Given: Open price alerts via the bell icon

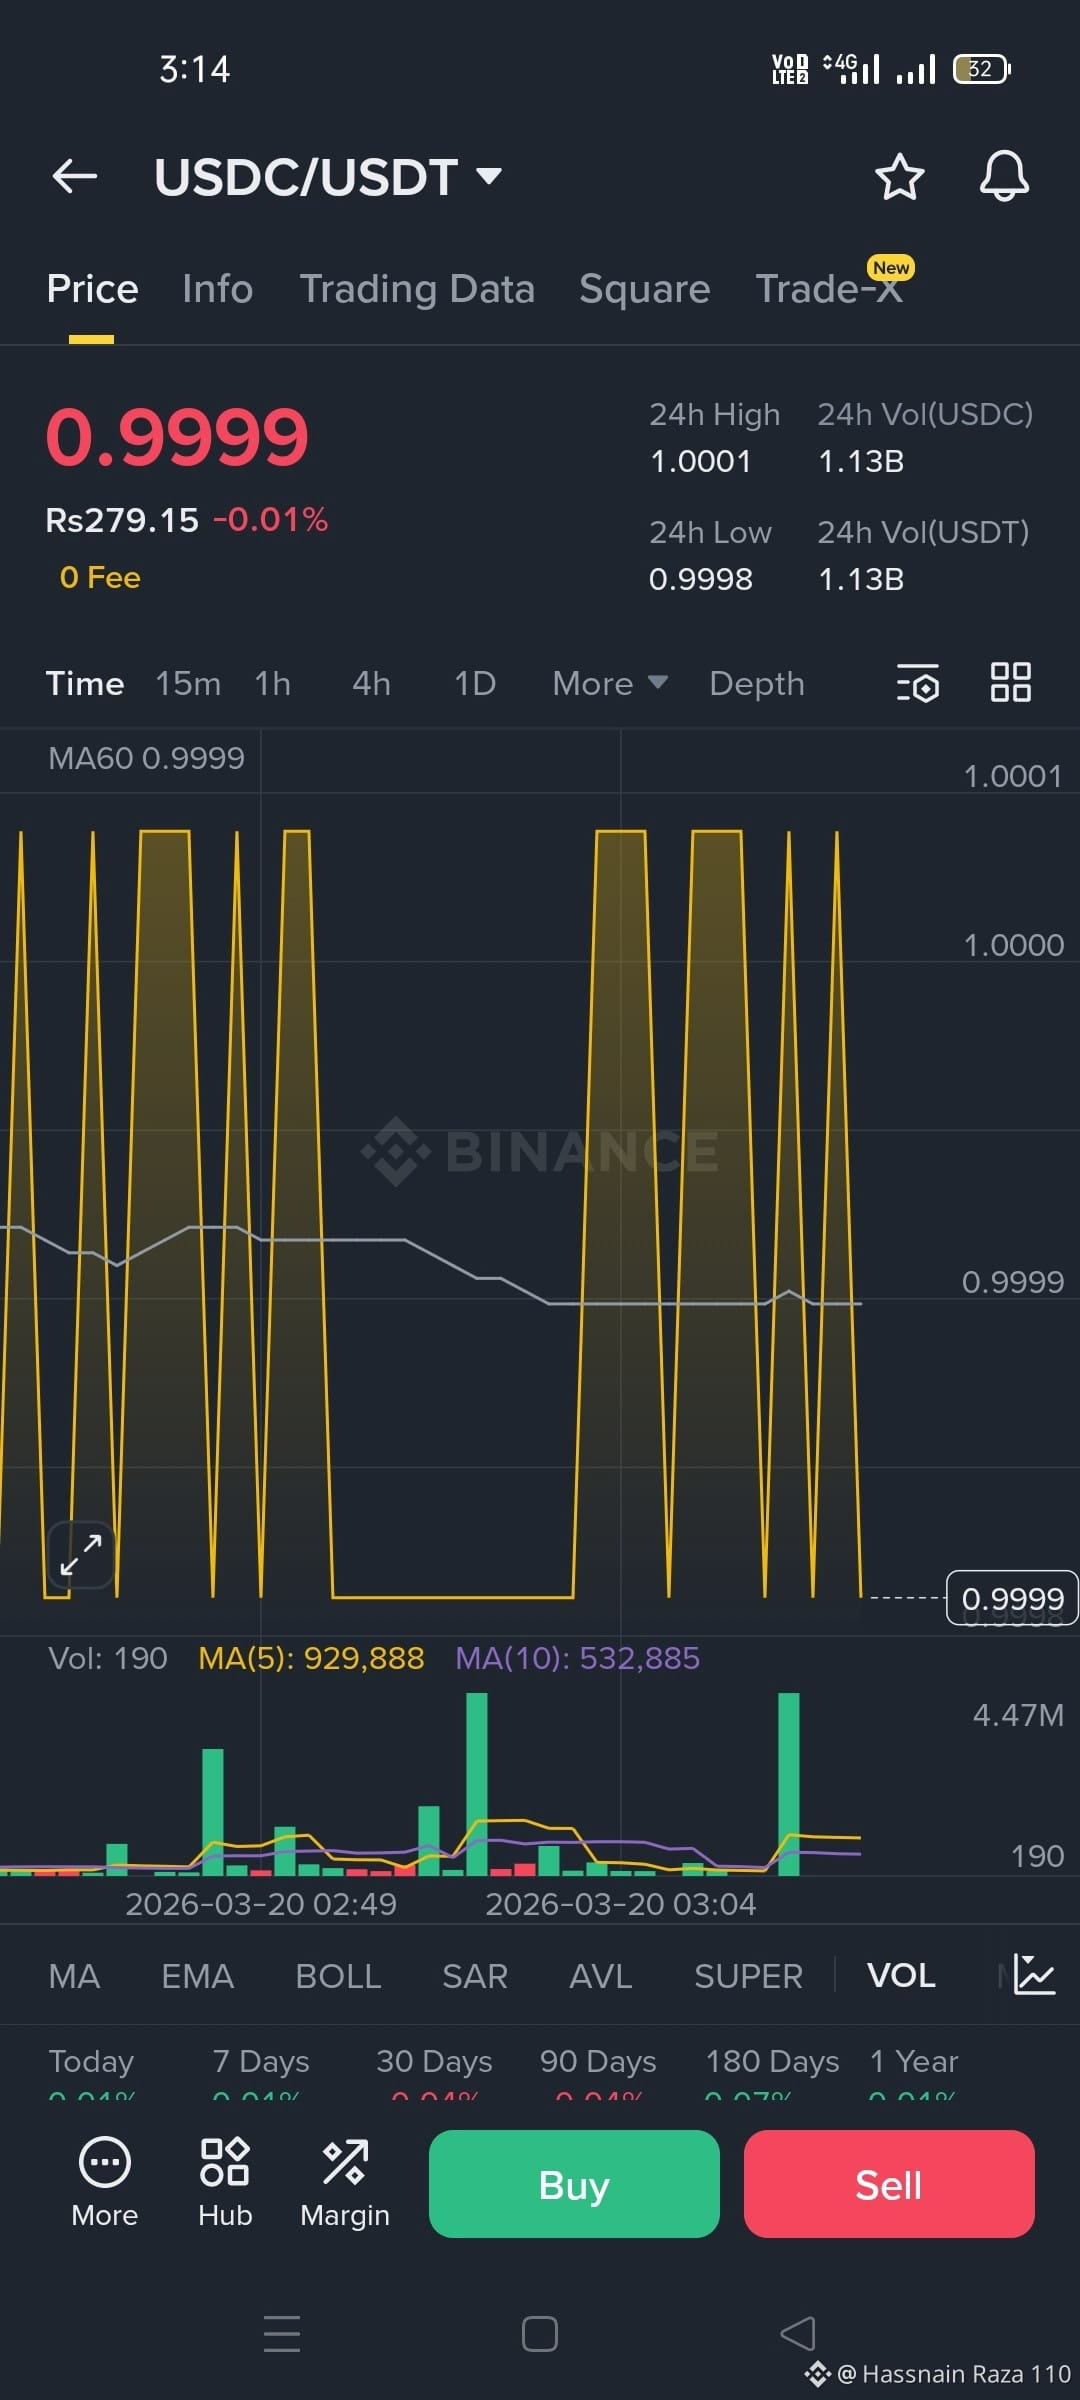Looking at the screenshot, I should (1004, 177).
